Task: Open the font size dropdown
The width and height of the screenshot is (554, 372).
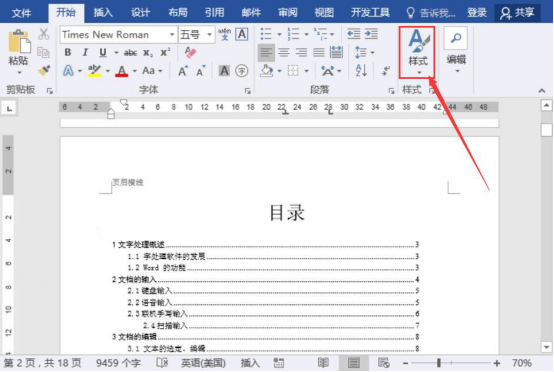Action: (210, 35)
